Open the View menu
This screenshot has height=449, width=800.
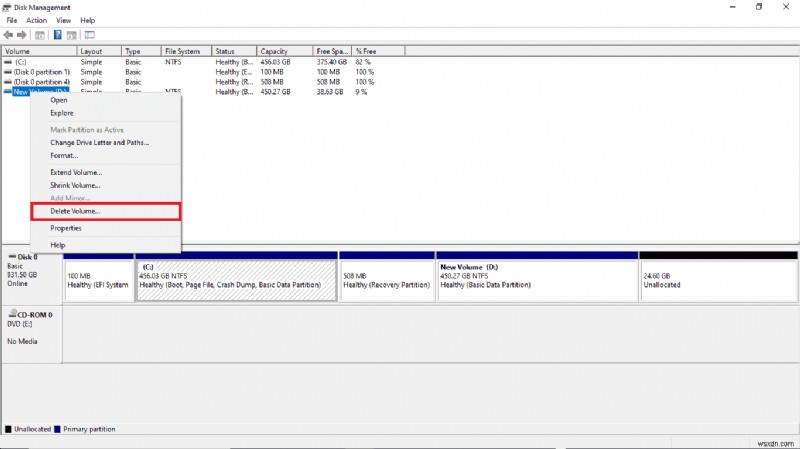pyautogui.click(x=63, y=20)
